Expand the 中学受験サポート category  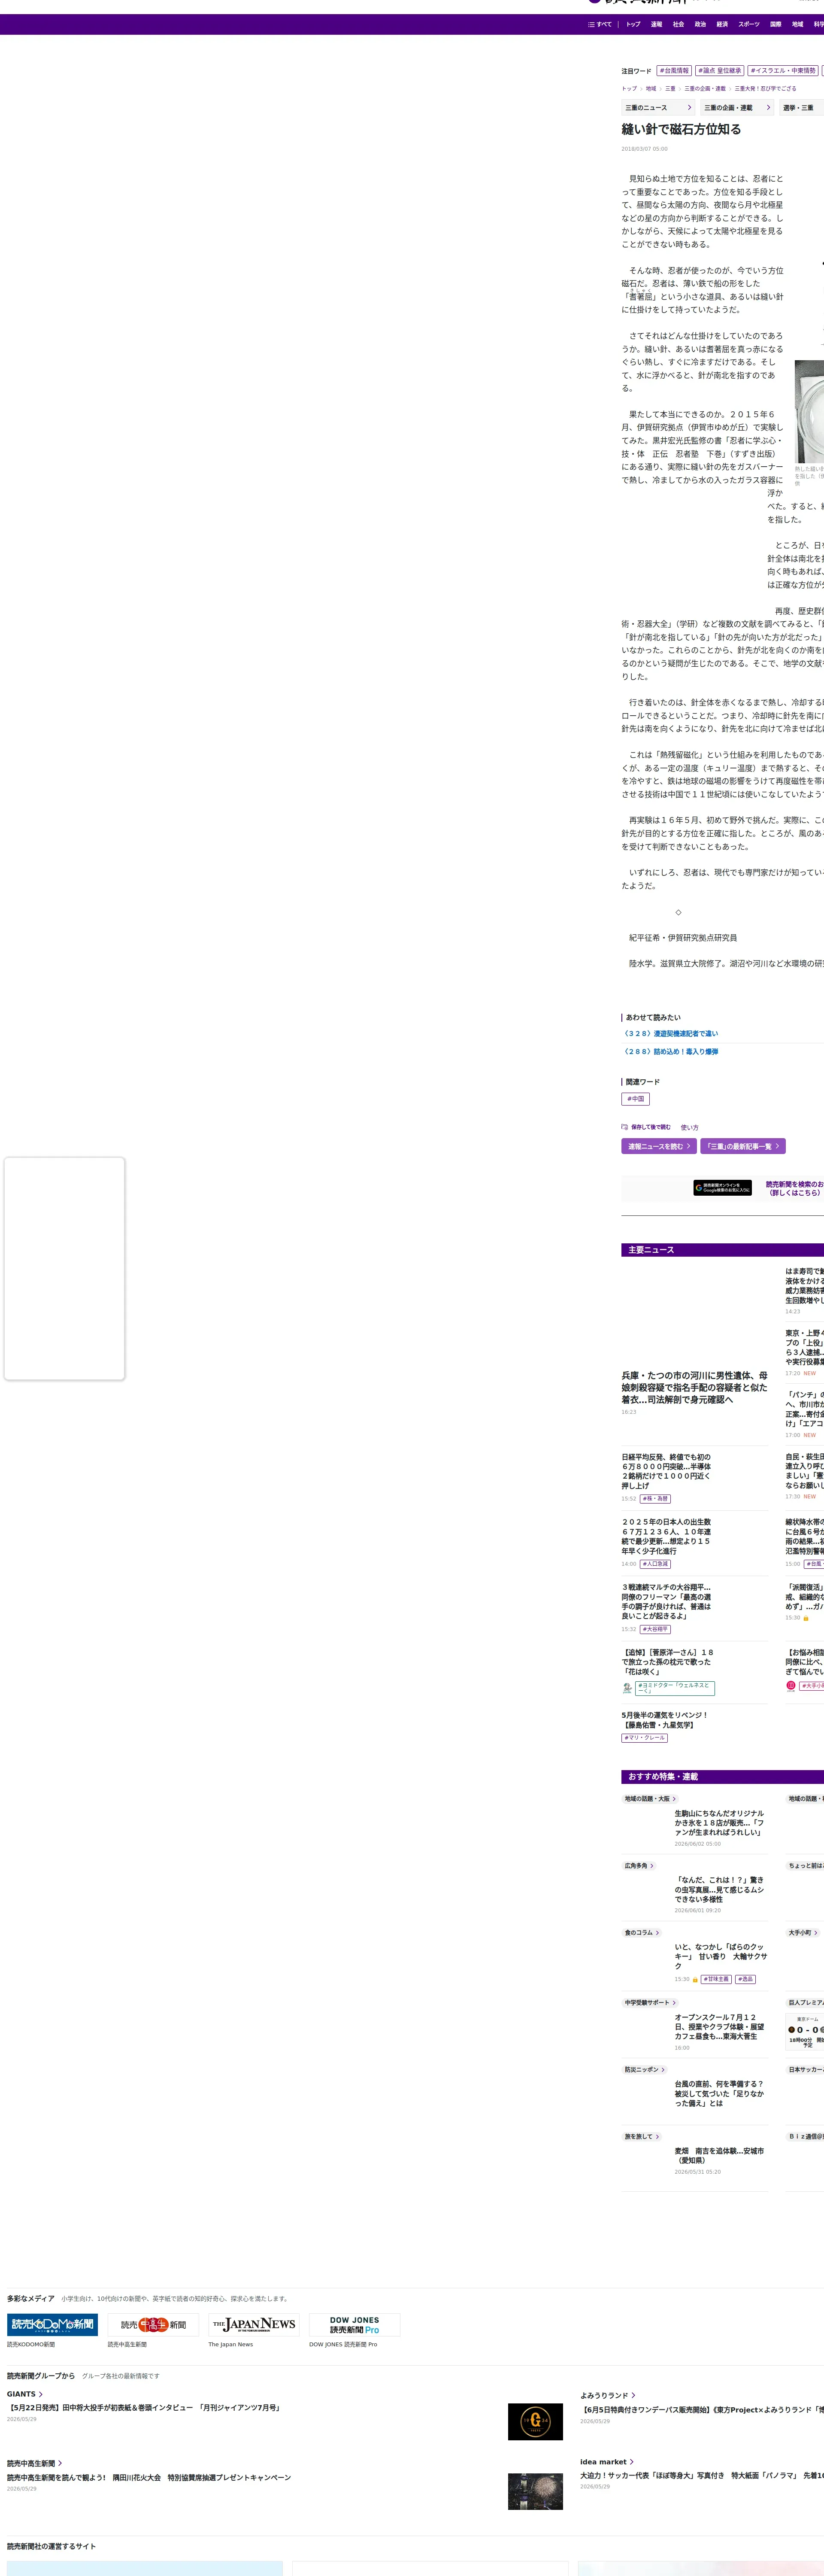tap(651, 2003)
